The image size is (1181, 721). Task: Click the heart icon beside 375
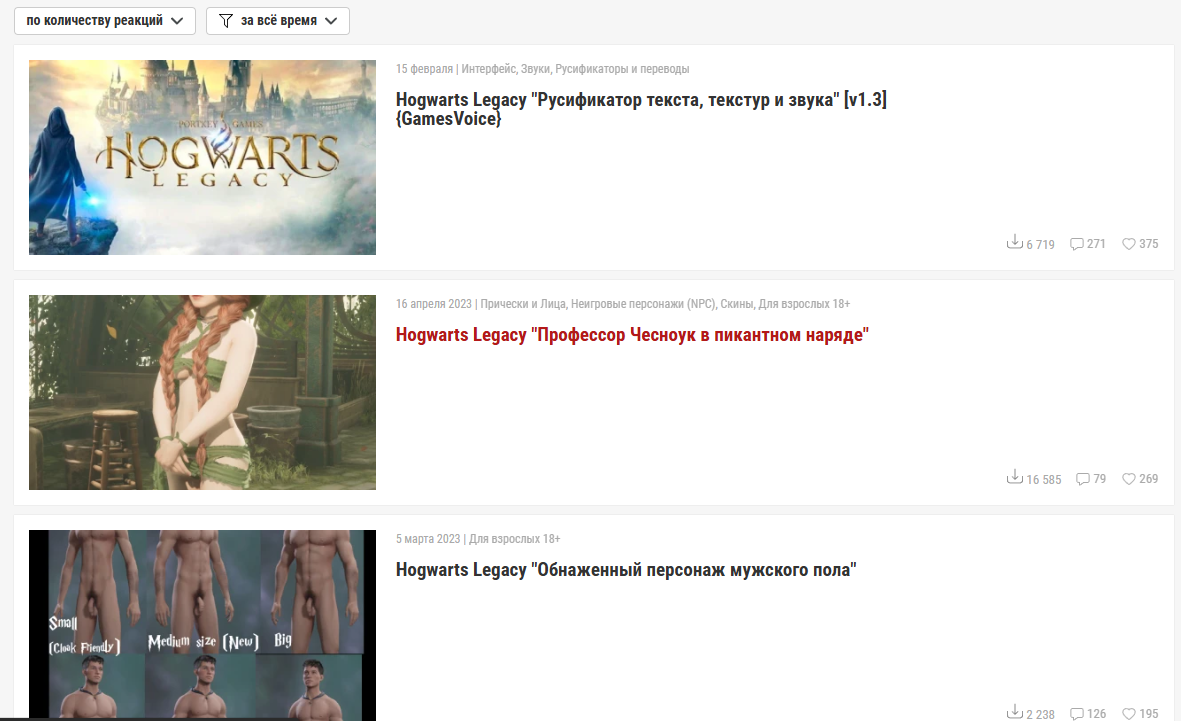pyautogui.click(x=1128, y=244)
